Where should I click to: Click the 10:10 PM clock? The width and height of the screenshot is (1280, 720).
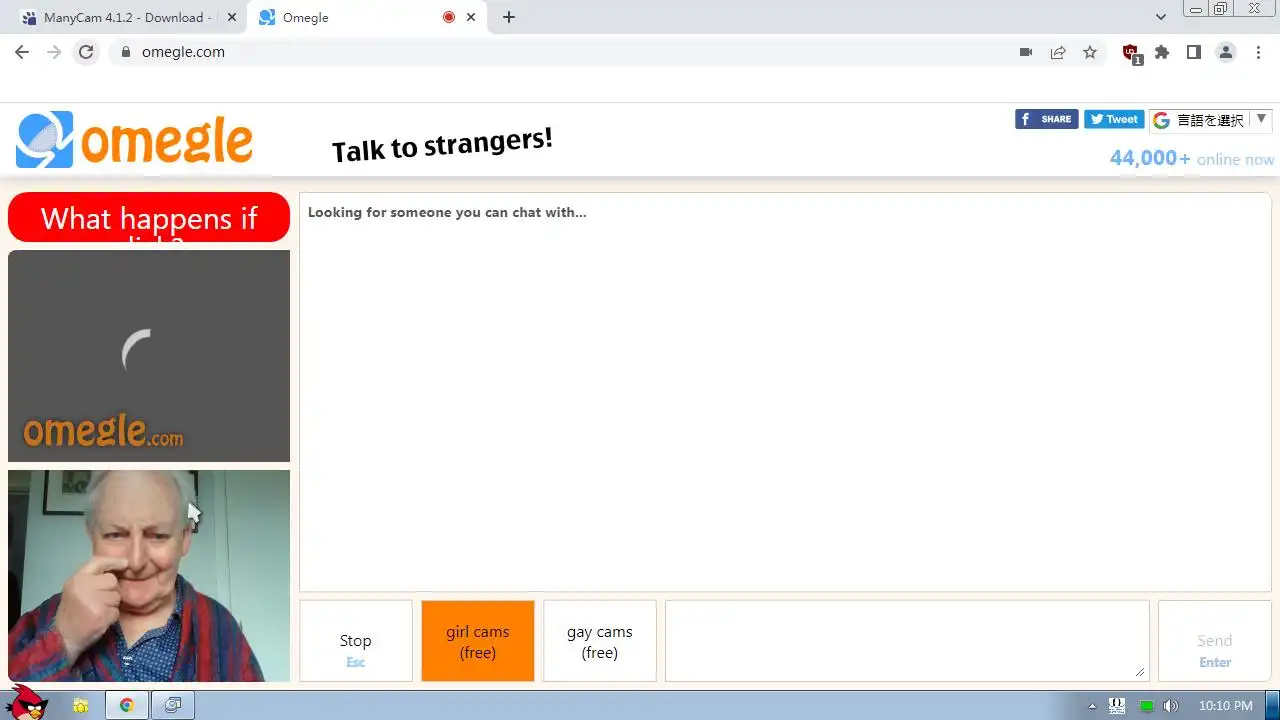click(1225, 706)
